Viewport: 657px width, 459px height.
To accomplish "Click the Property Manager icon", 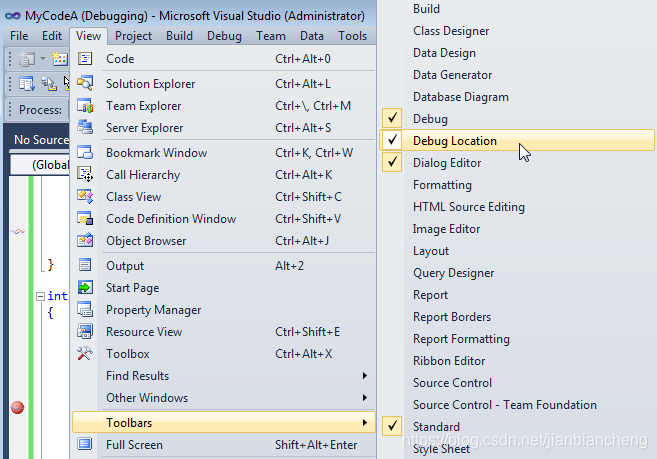I will click(x=85, y=310).
